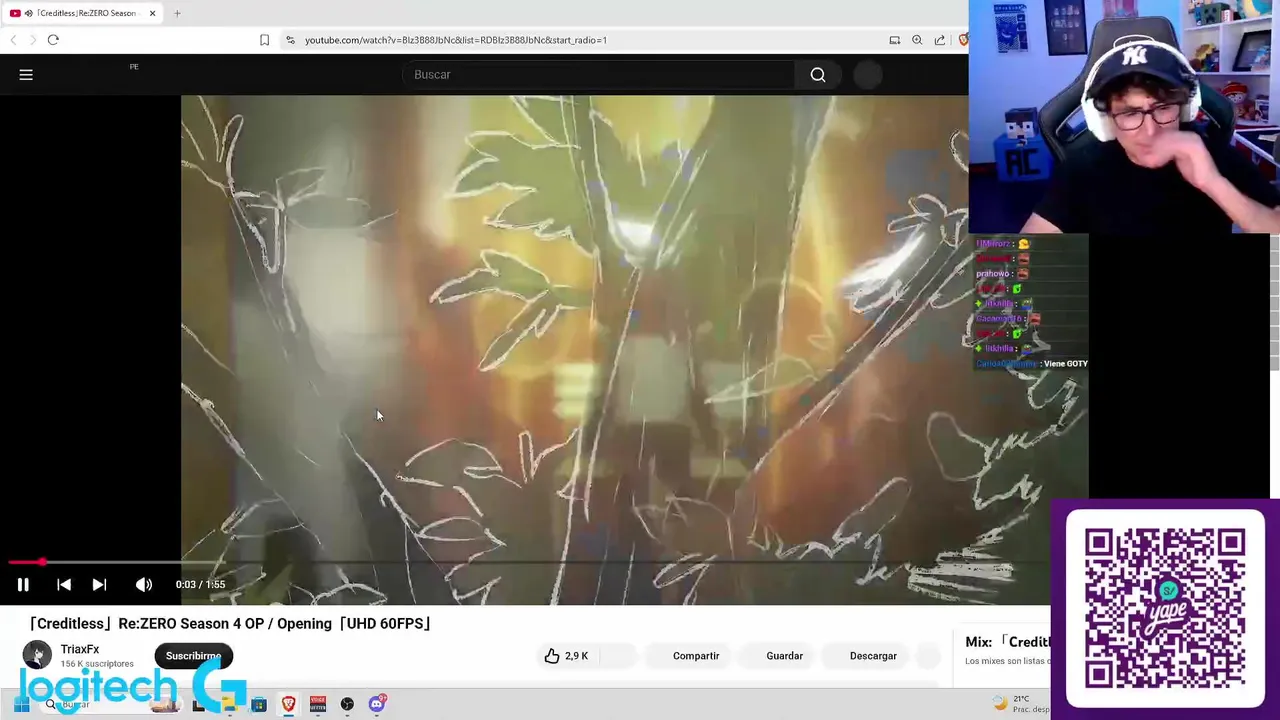The height and width of the screenshot is (720, 1280).
Task: Open the TriaxFx channel avatar
Action: coord(37,655)
